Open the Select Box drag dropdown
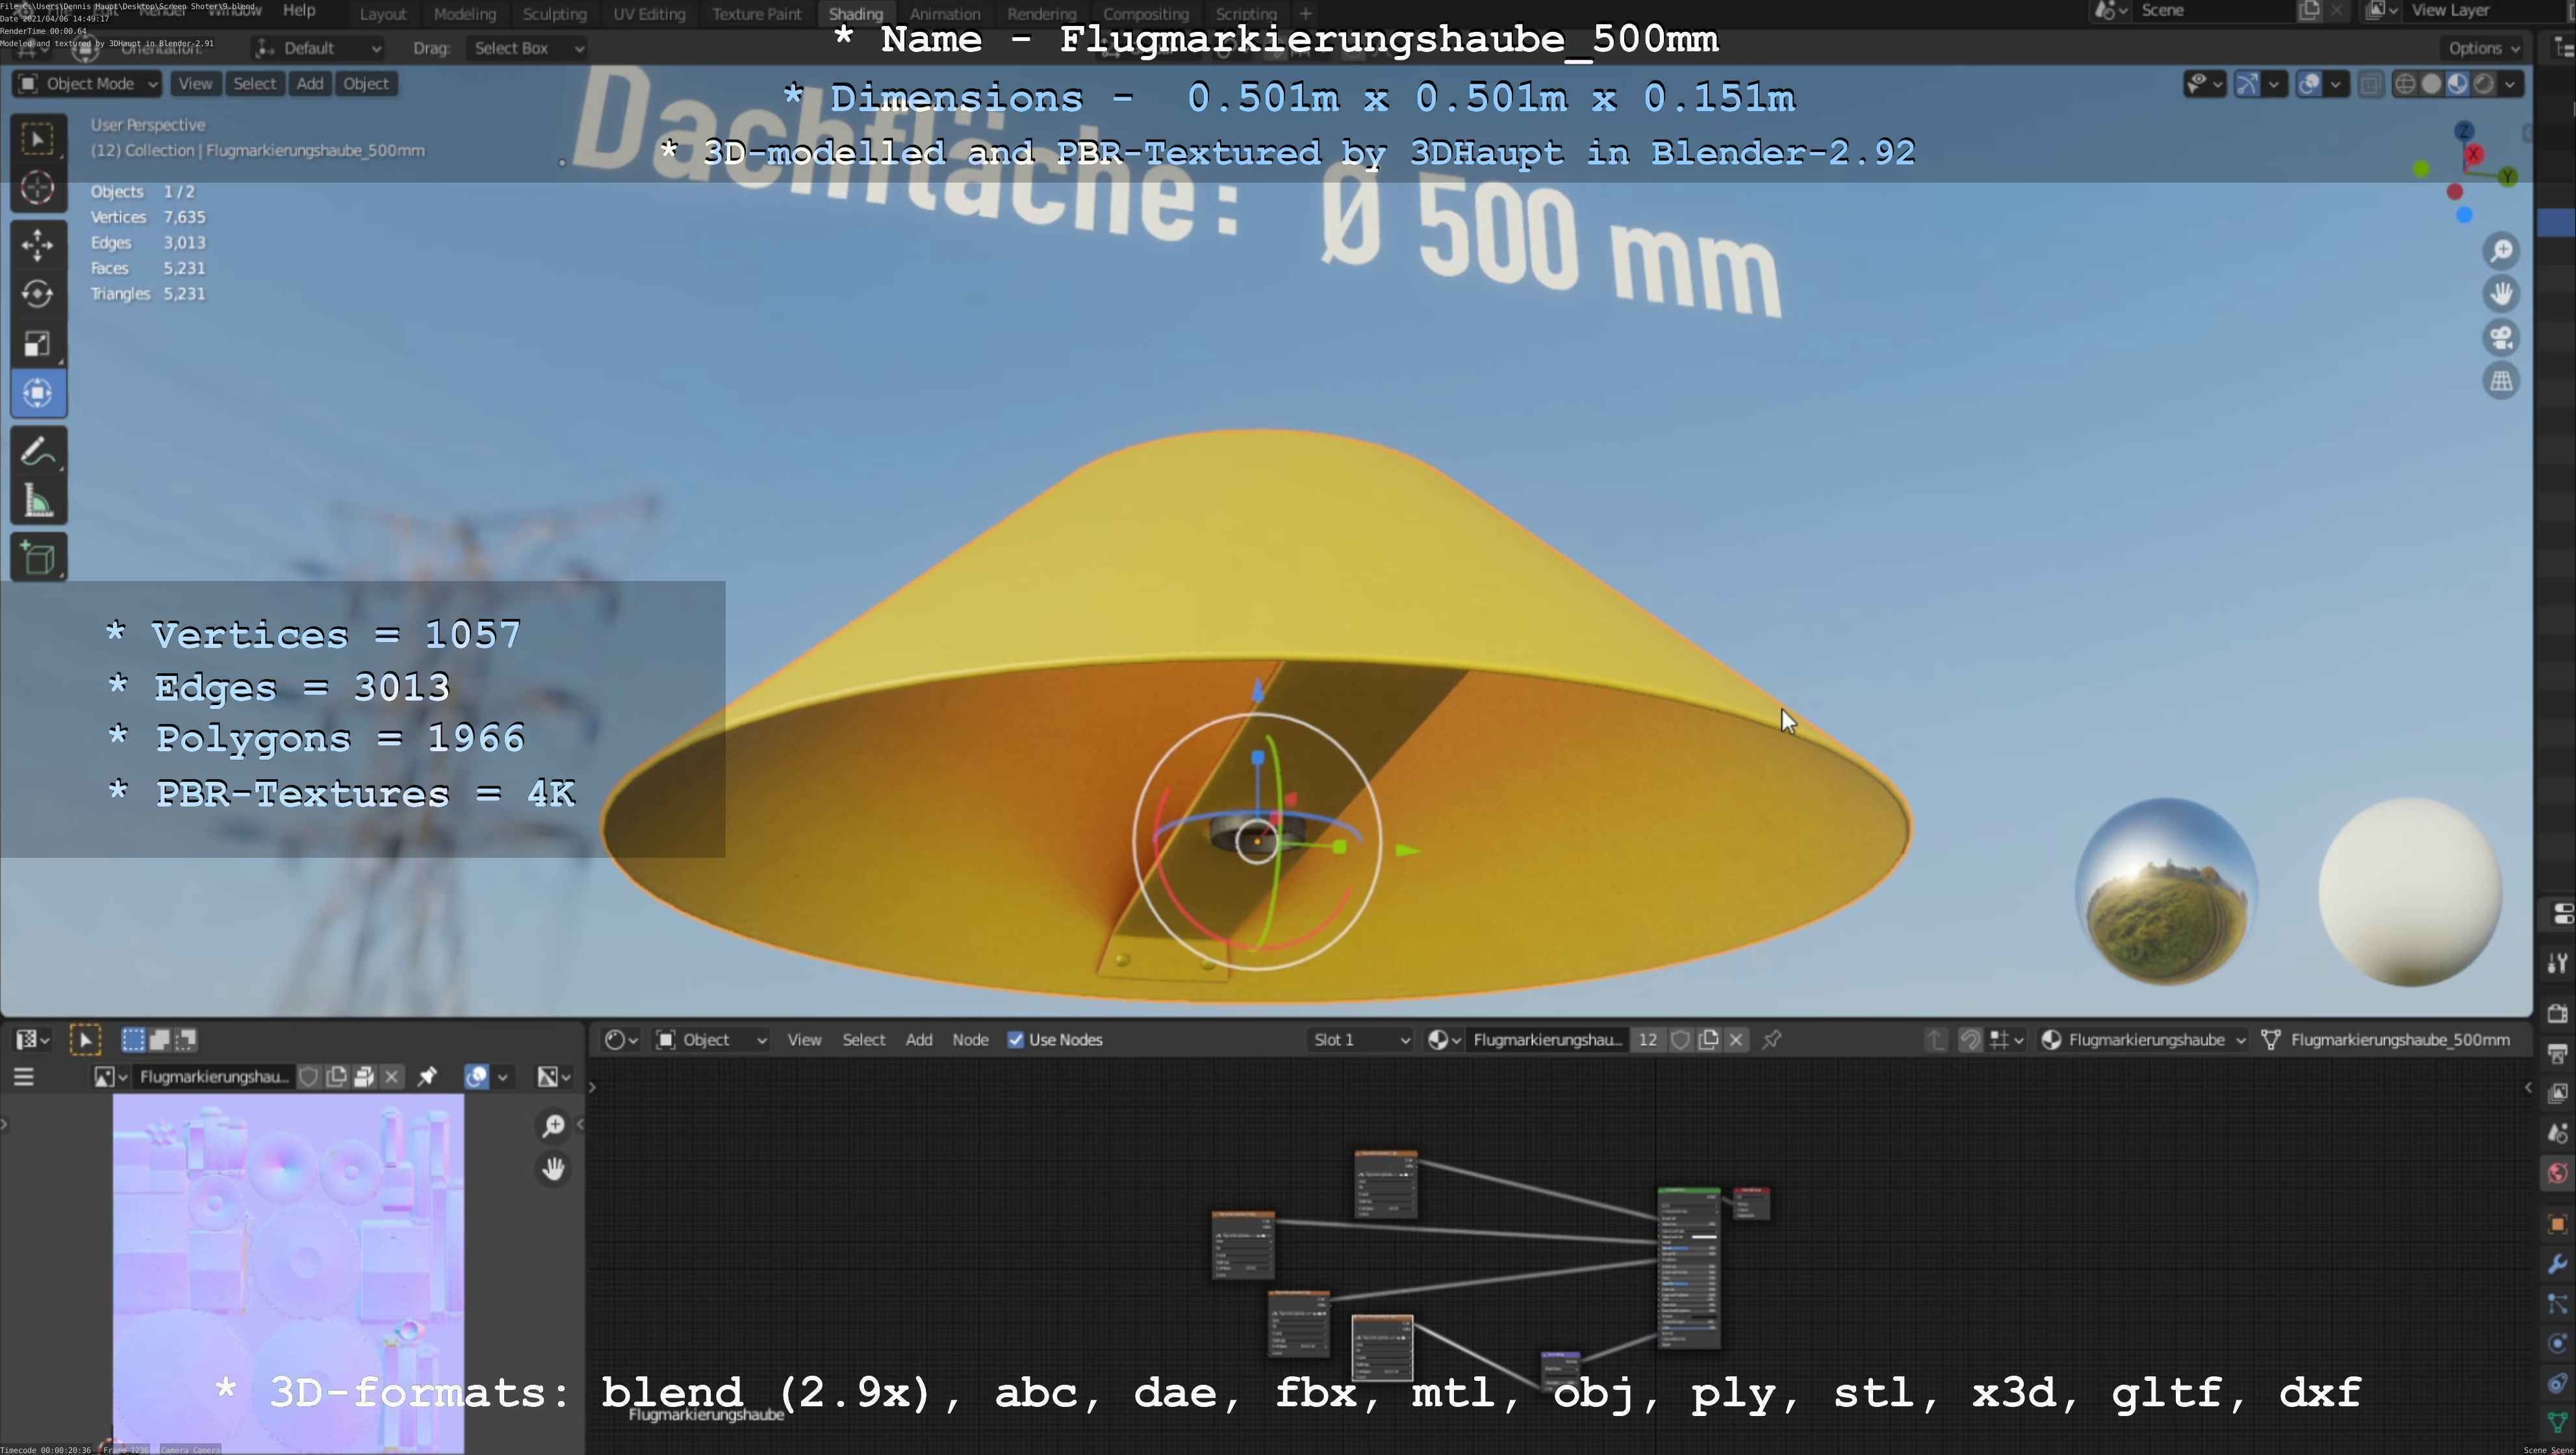2576x1455 pixels. (x=527, y=48)
